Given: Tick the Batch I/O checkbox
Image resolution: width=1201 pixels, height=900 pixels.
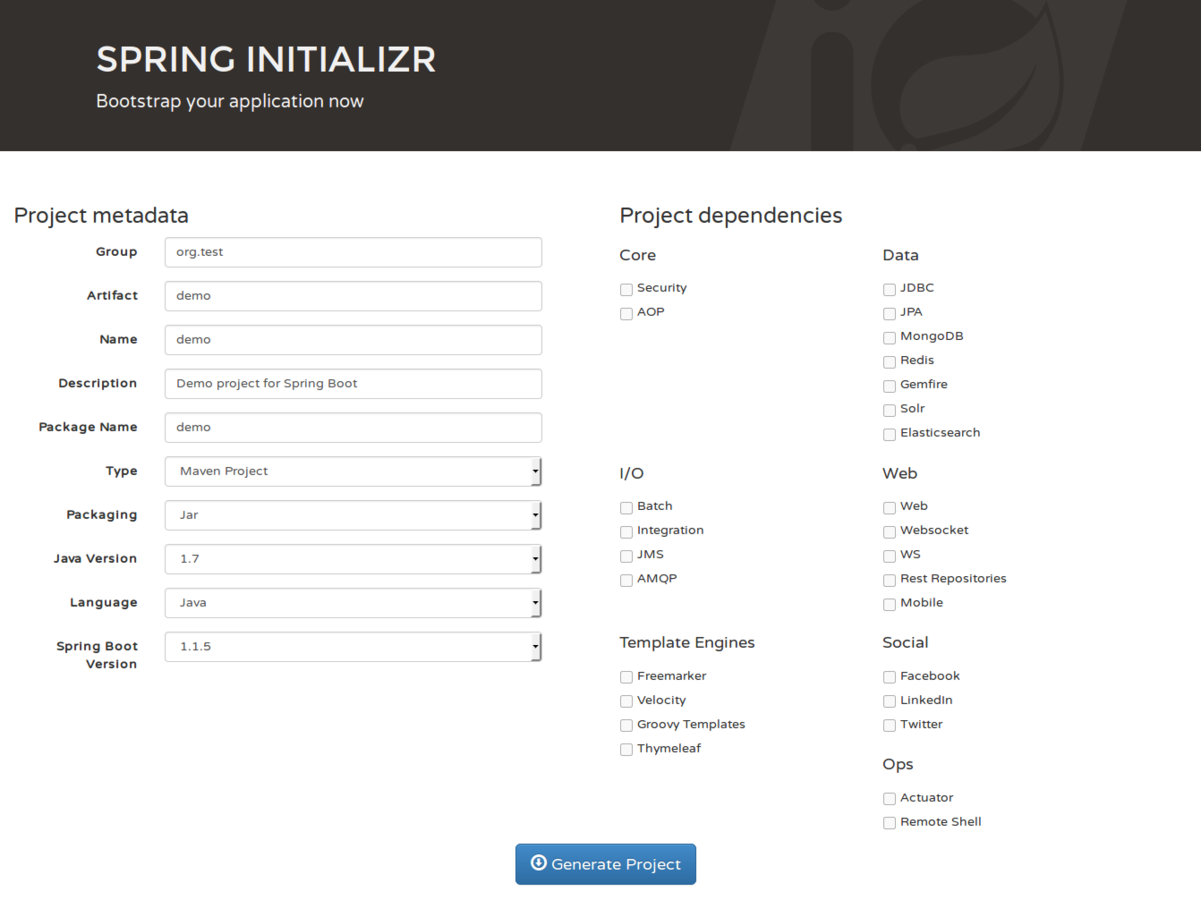Looking at the screenshot, I should coord(626,507).
